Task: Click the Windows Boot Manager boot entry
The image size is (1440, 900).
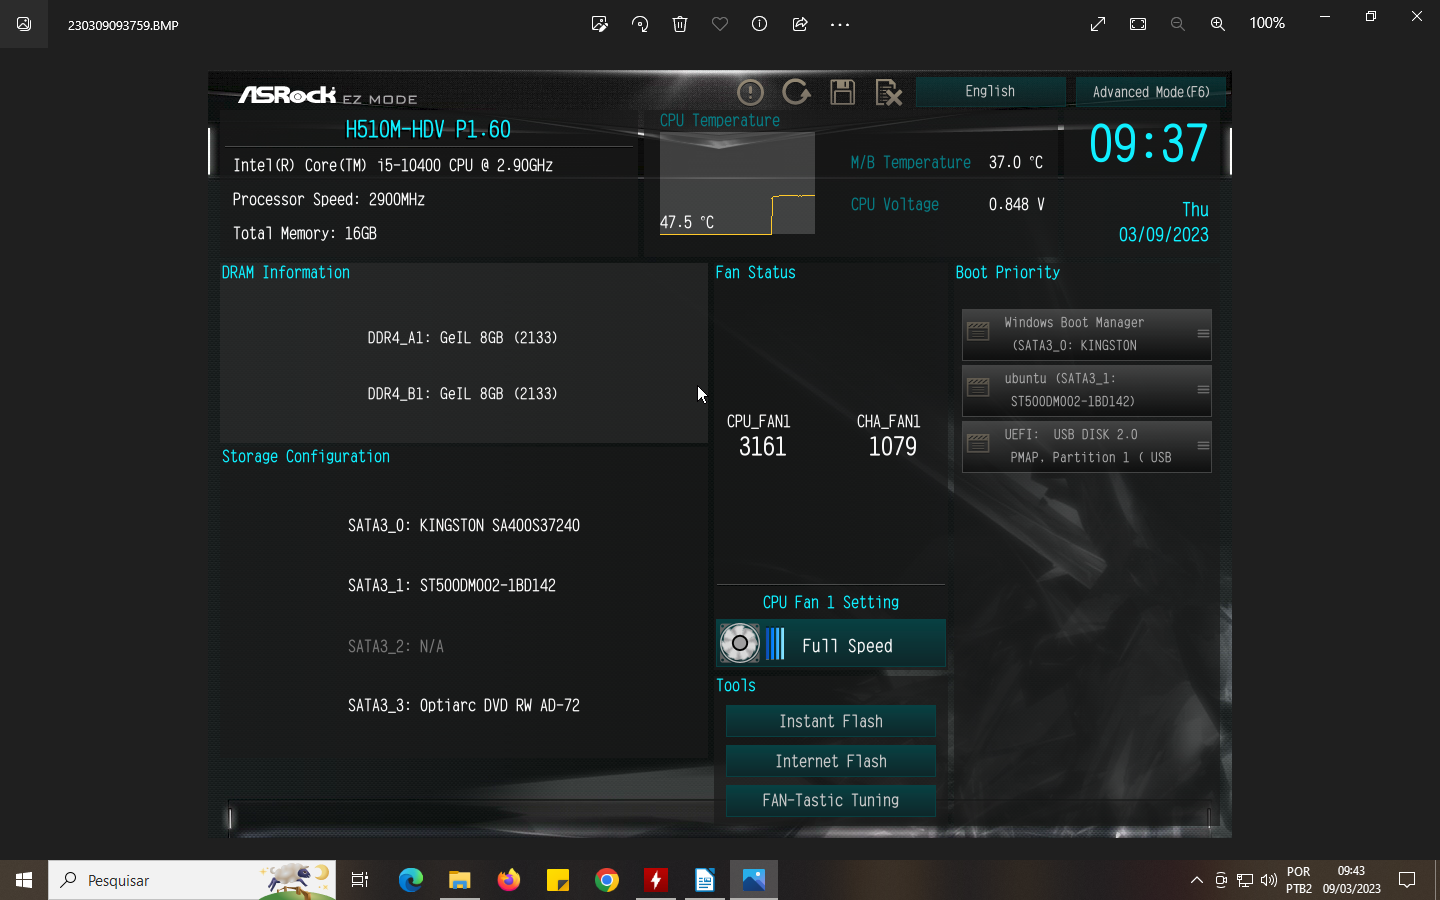Action: 1086,334
